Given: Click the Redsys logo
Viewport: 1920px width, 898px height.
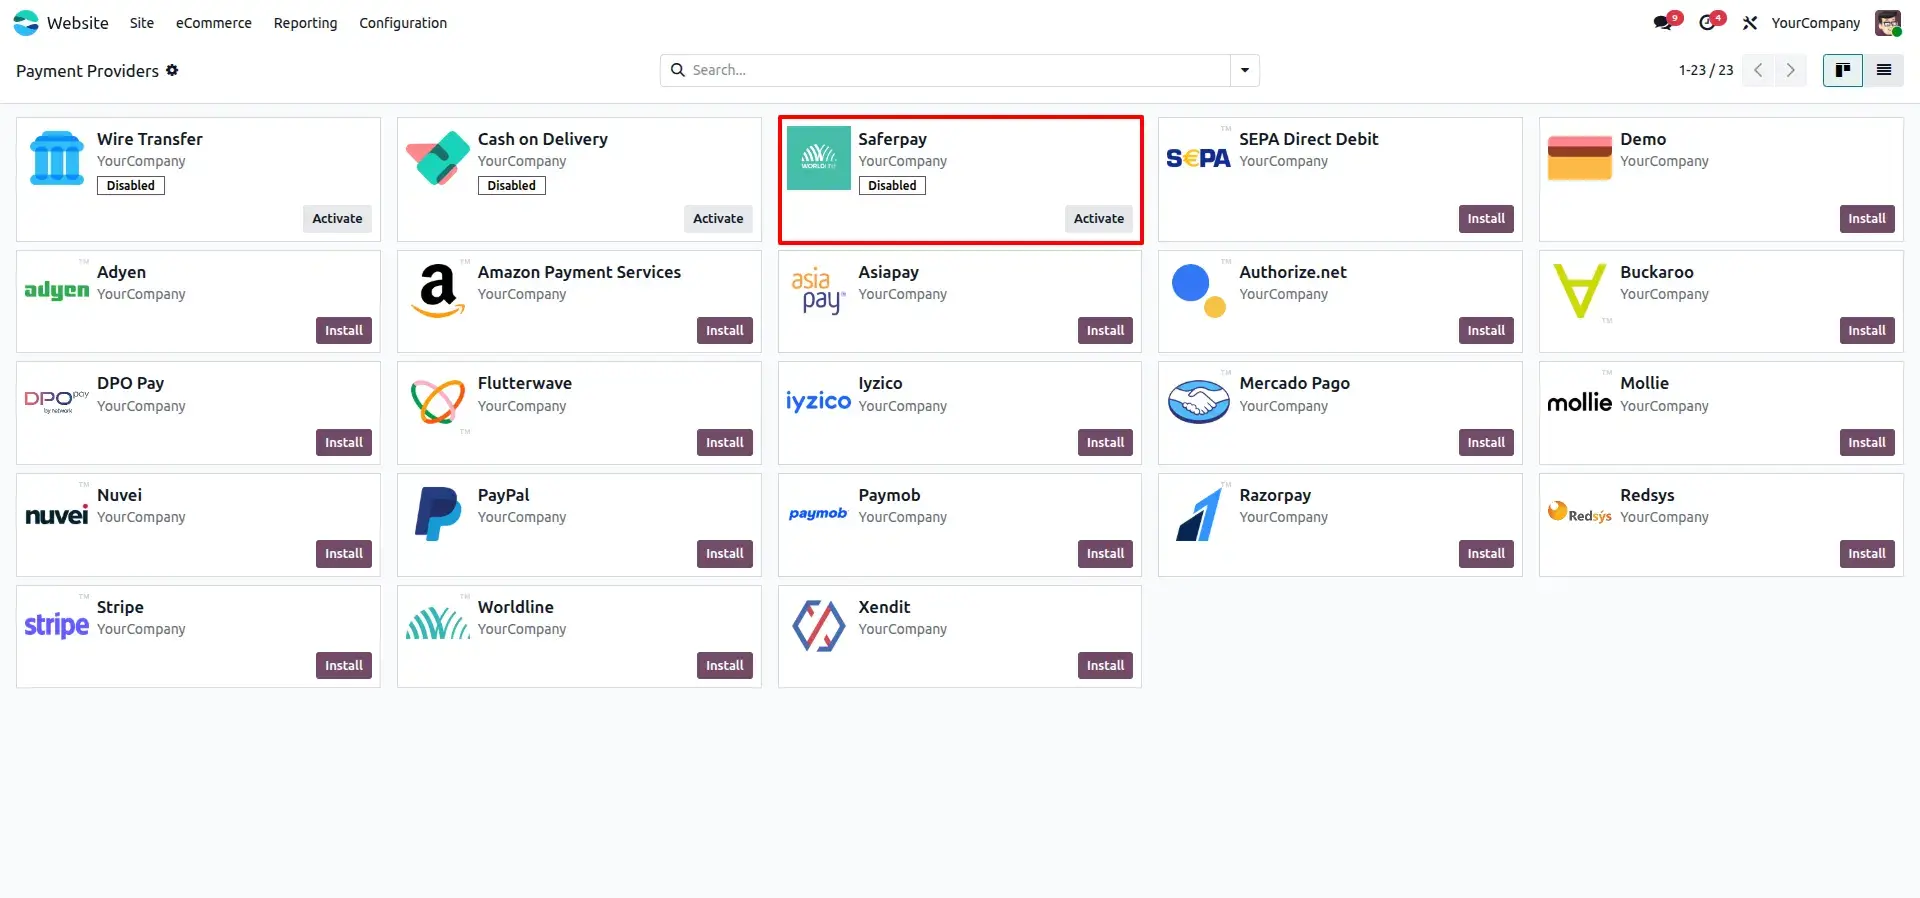Looking at the screenshot, I should point(1580,513).
